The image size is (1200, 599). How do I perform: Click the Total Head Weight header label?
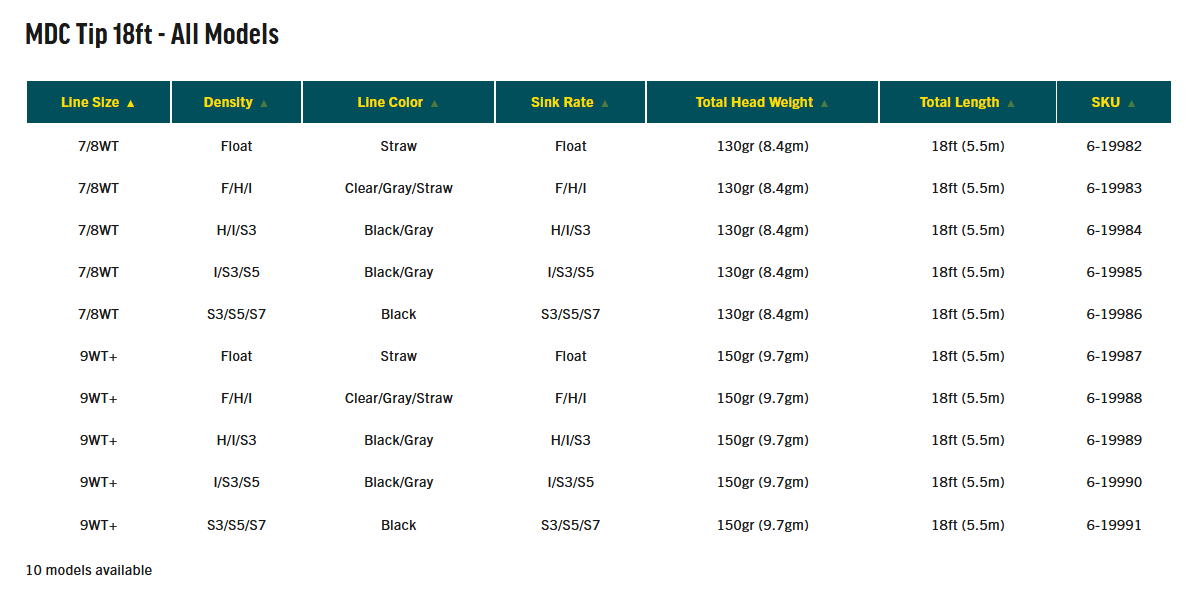(755, 102)
